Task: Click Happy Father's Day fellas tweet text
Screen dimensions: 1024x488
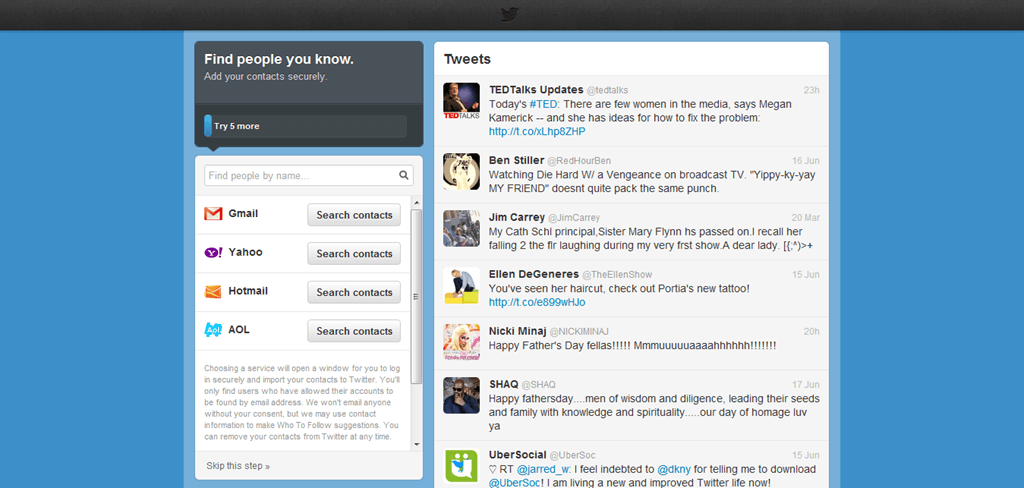Action: tap(632, 345)
